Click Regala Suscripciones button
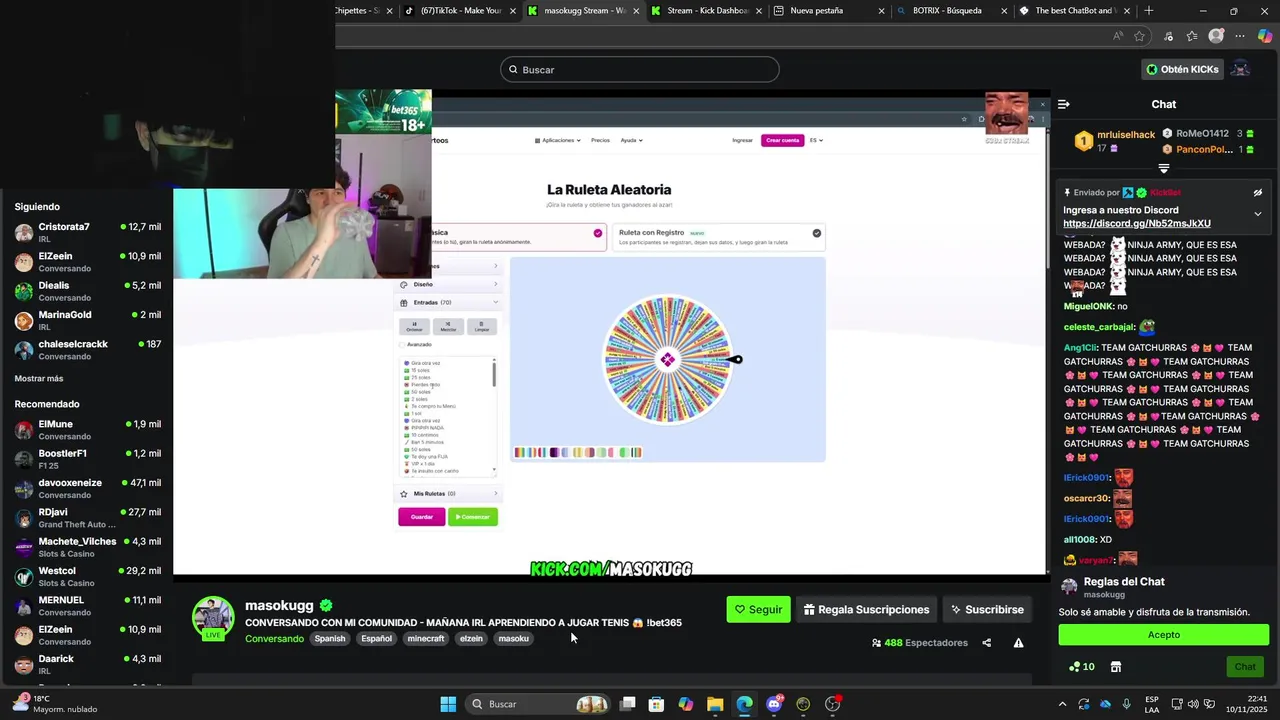This screenshot has height=720, width=1280. click(x=867, y=610)
